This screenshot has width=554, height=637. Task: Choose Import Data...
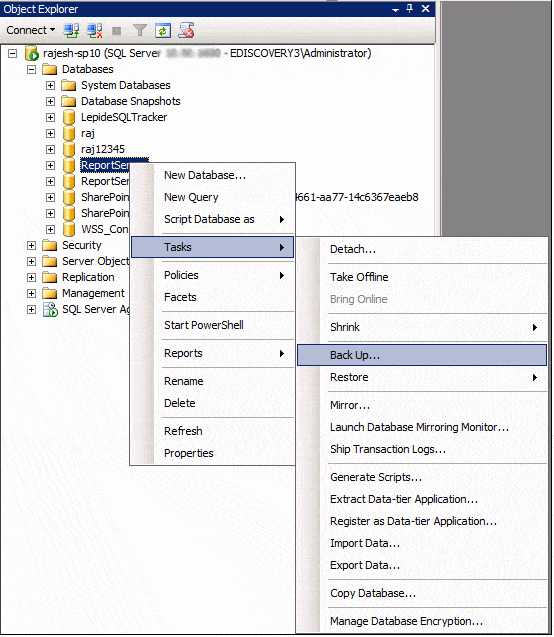(422, 544)
